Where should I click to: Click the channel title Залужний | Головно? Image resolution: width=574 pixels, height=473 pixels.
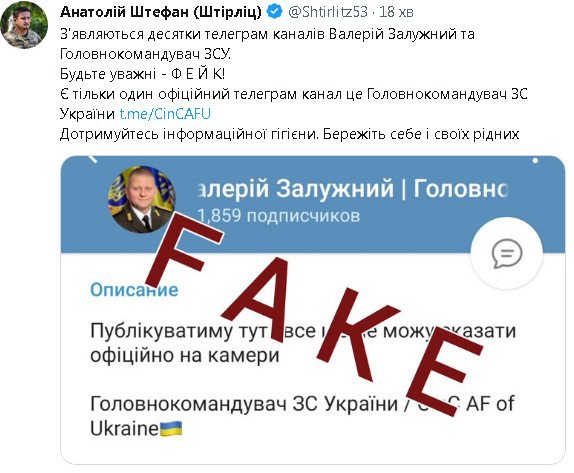point(353,189)
